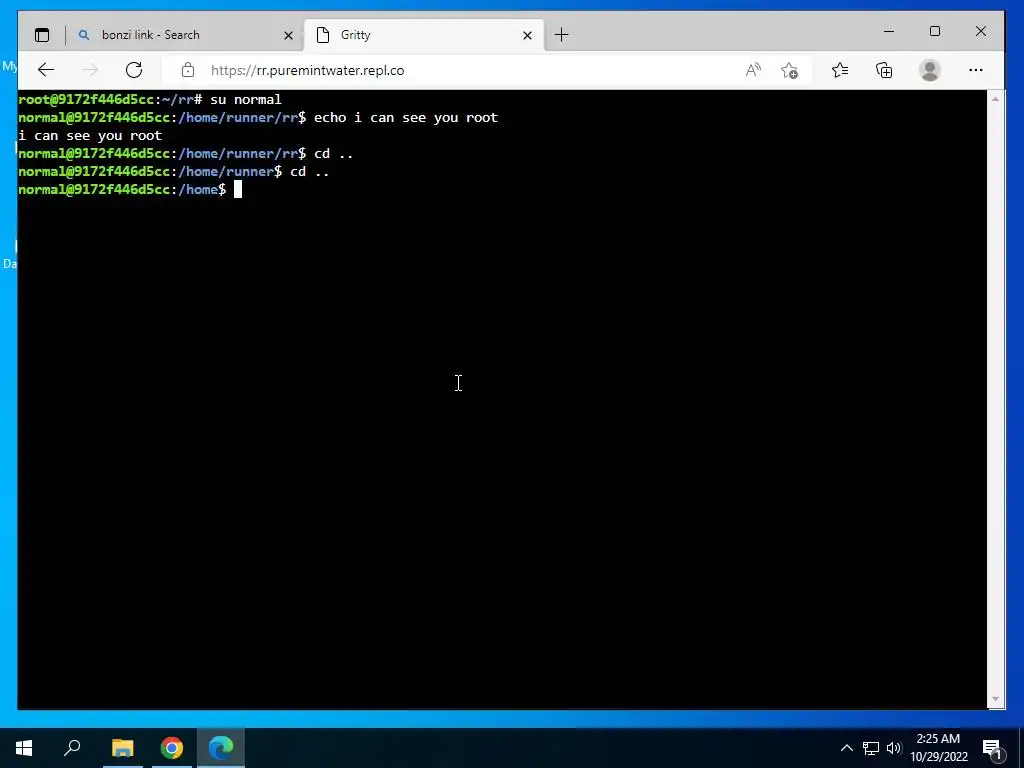Viewport: 1024px width, 768px height.
Task: Select Microsoft Edge taskbar icon
Action: point(221,748)
